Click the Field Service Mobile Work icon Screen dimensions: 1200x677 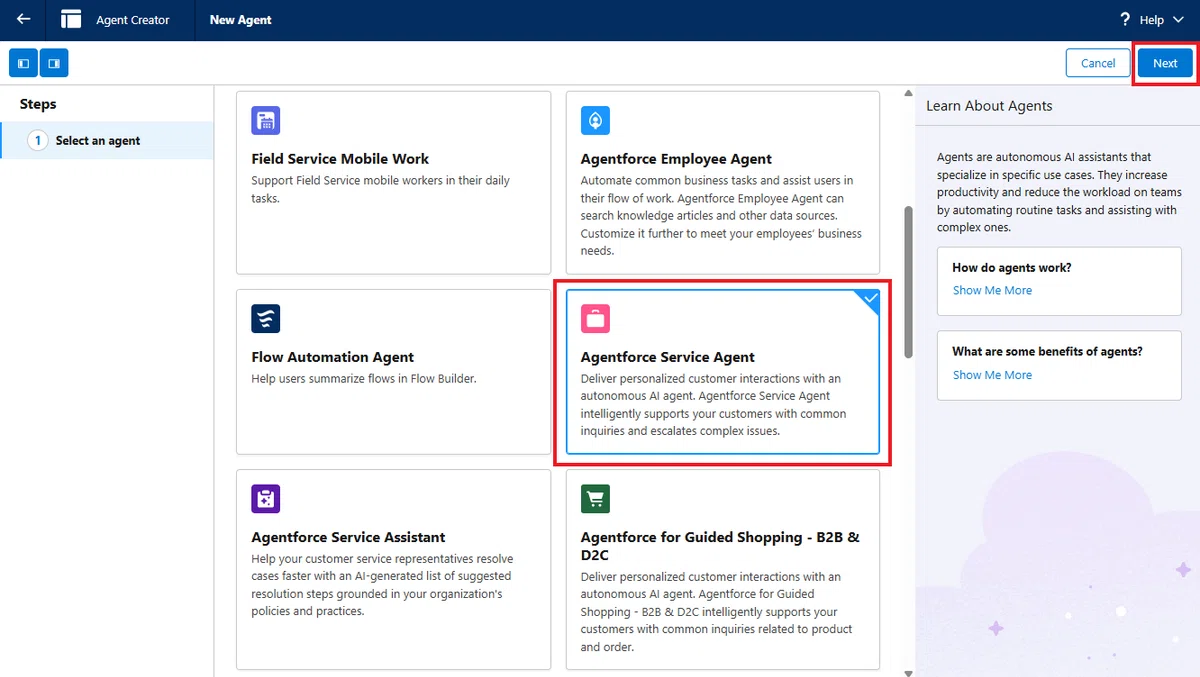(x=265, y=121)
